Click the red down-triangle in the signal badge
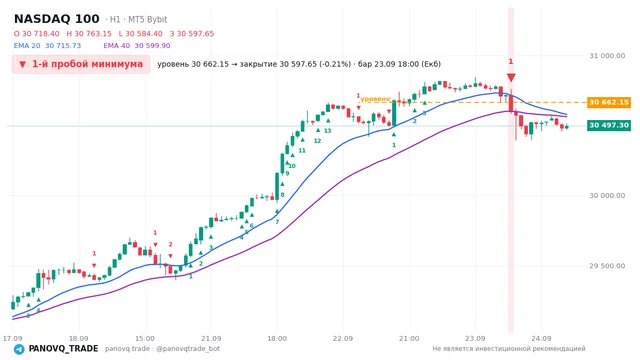Screen dimensions: 640x360 22,64
